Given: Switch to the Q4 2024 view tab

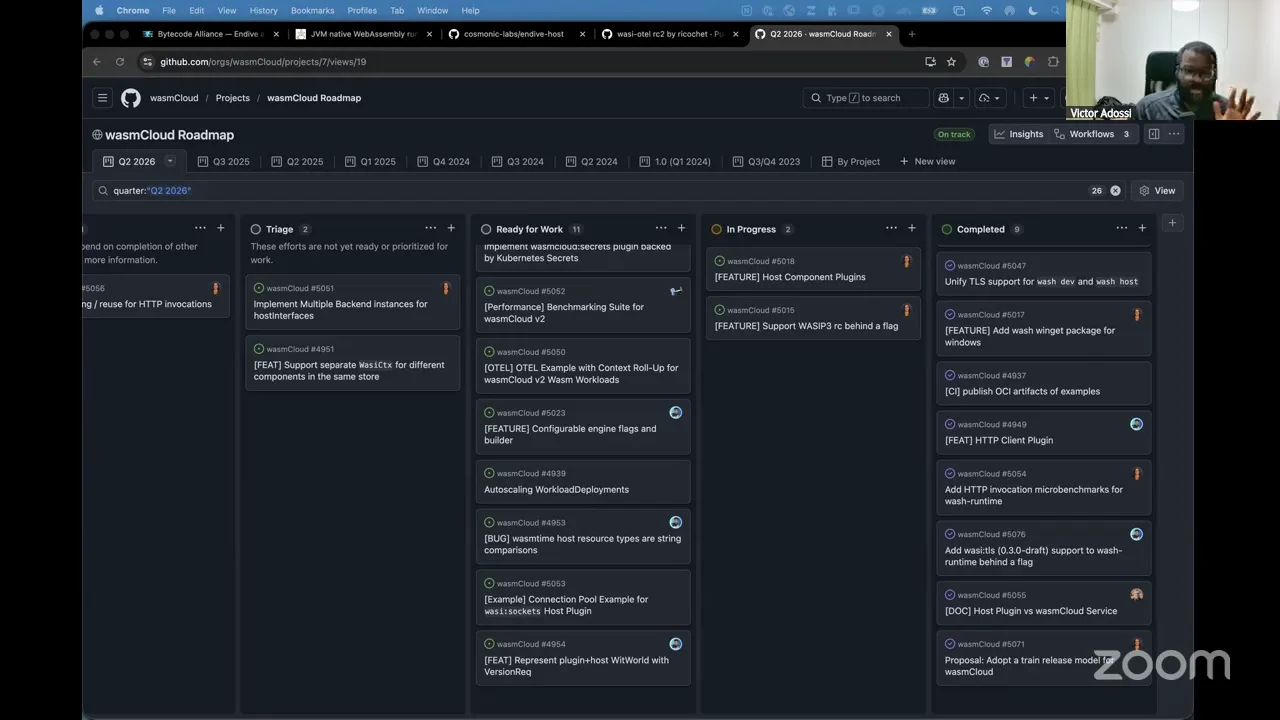Looking at the screenshot, I should tap(443, 162).
